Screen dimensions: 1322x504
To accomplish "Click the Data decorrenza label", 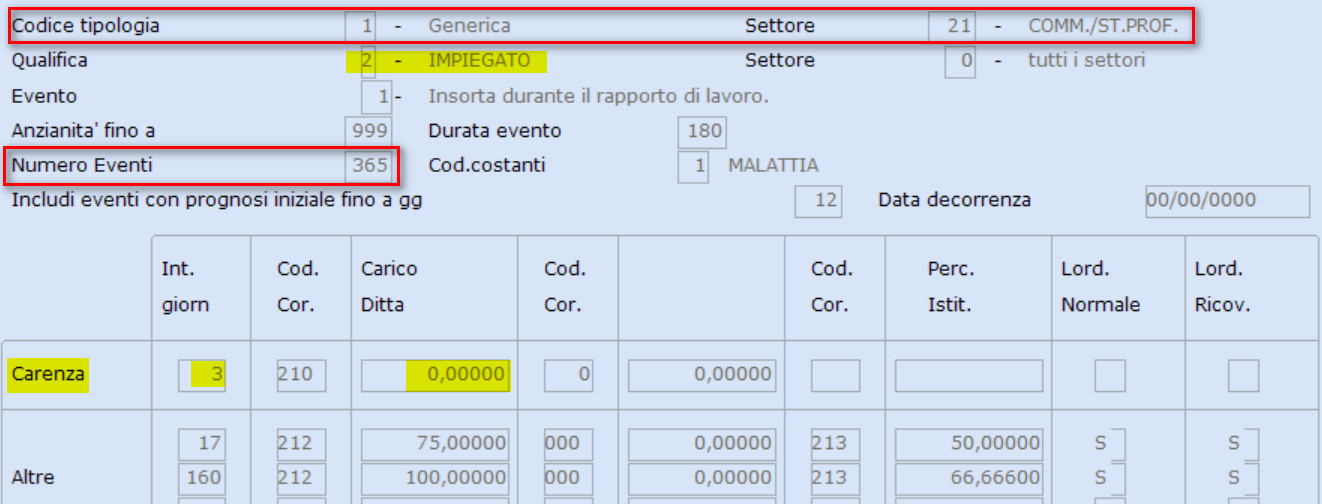I will 955,200.
